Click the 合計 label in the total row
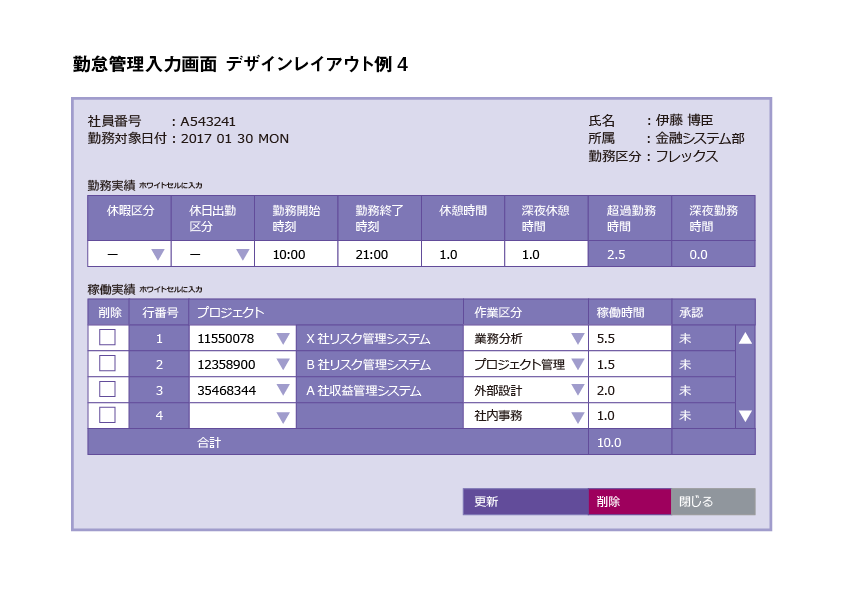The width and height of the screenshot is (843, 597). 209,443
